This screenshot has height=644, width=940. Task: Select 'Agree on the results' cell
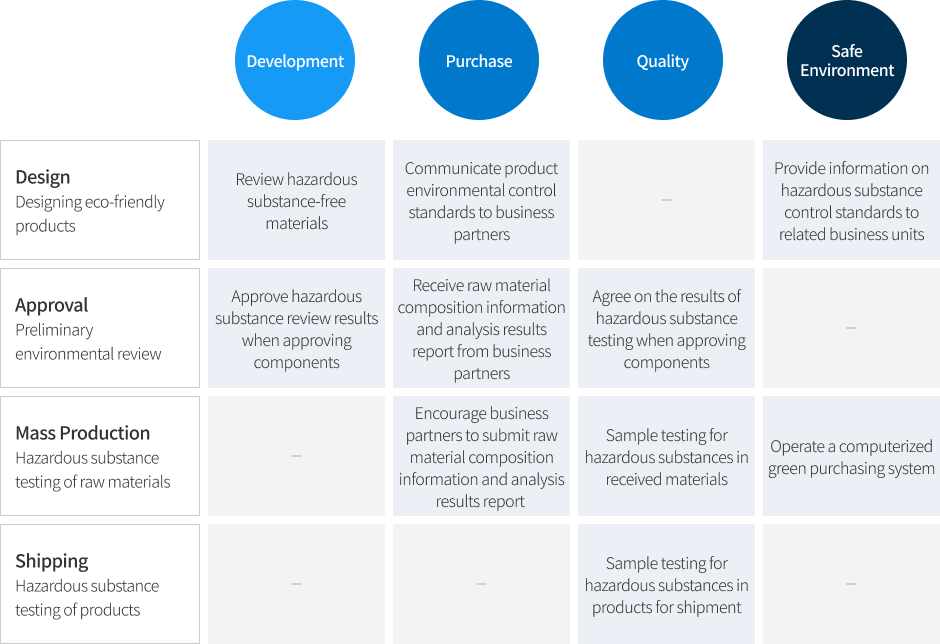coord(667,328)
